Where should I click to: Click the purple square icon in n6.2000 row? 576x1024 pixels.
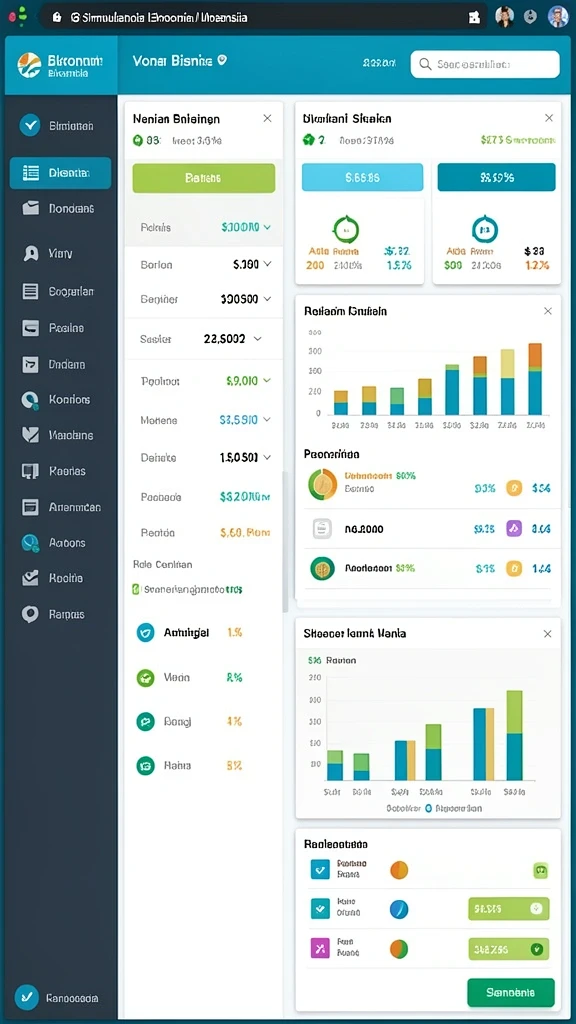pos(514,528)
